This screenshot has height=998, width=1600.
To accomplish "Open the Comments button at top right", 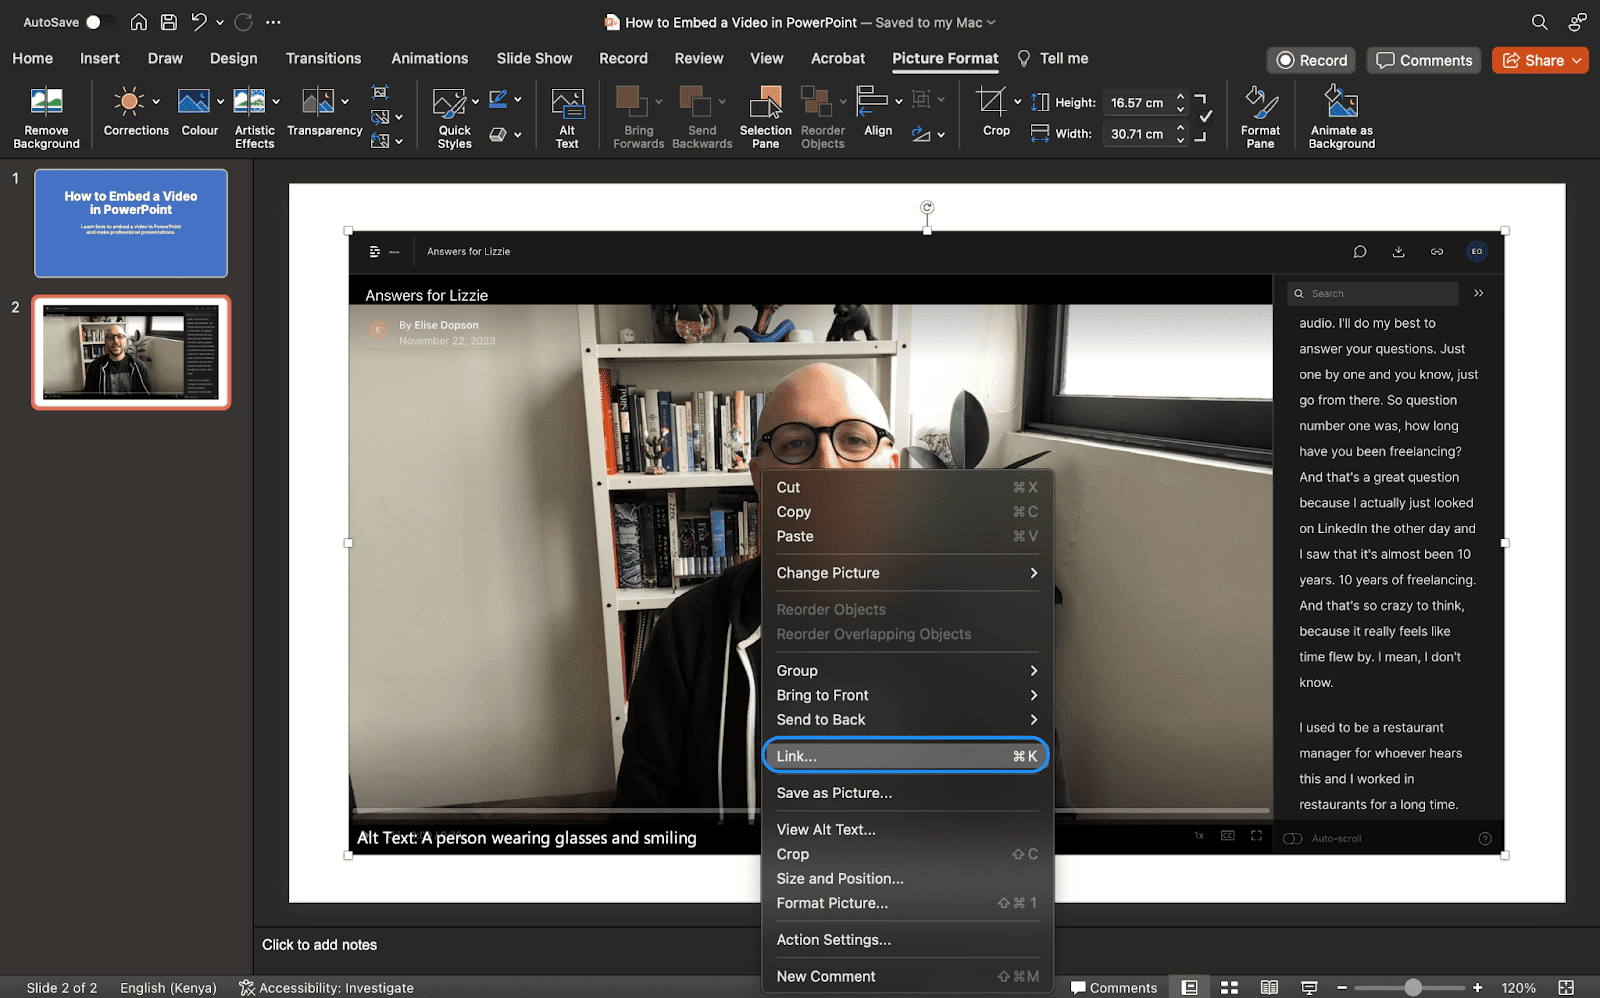I will [x=1424, y=60].
